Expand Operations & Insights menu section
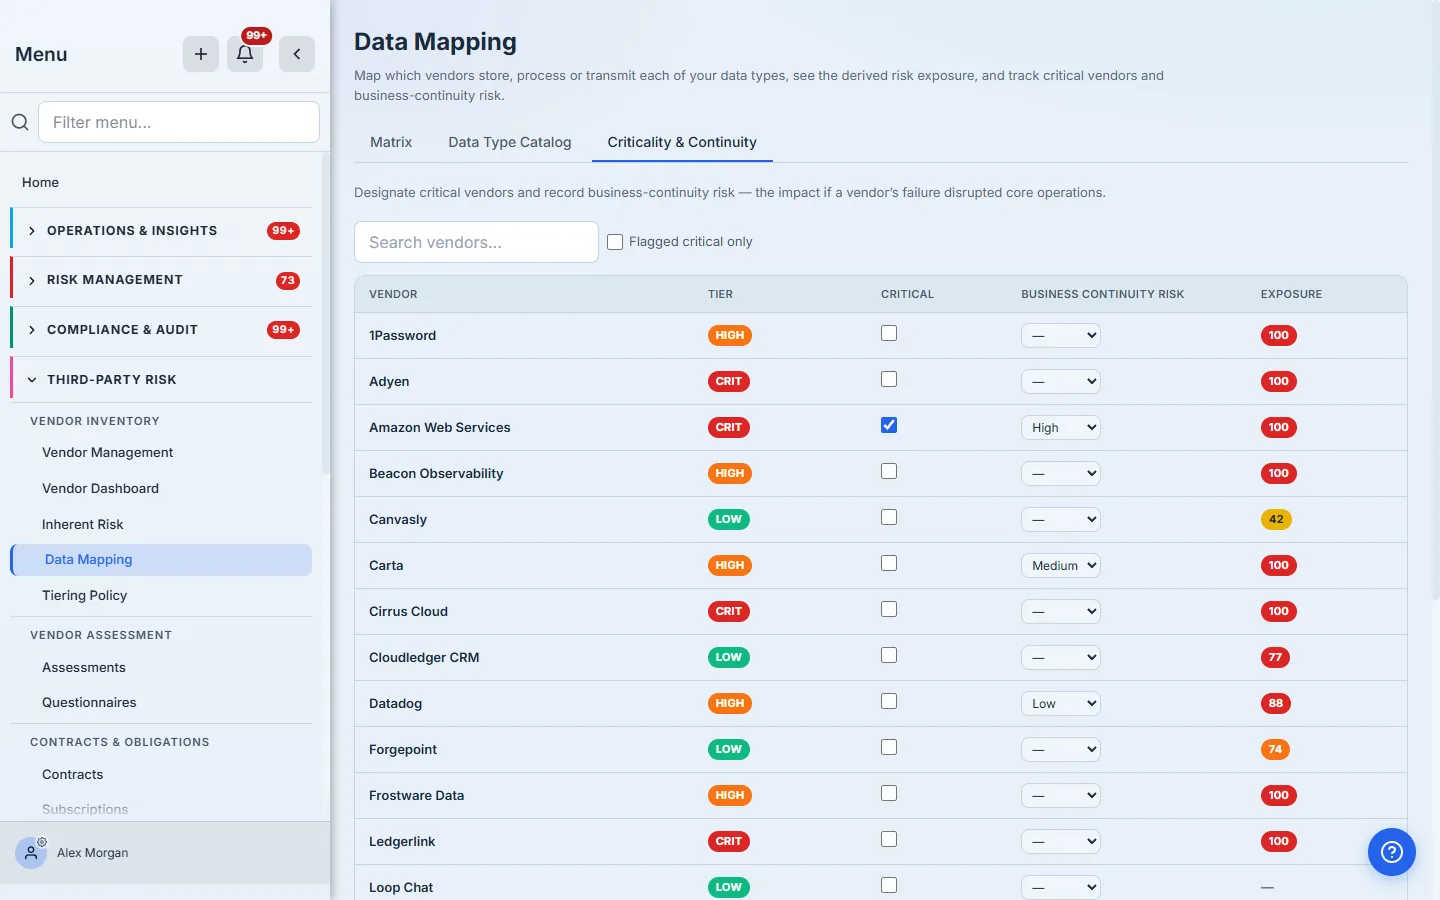This screenshot has width=1440, height=900. (x=161, y=231)
